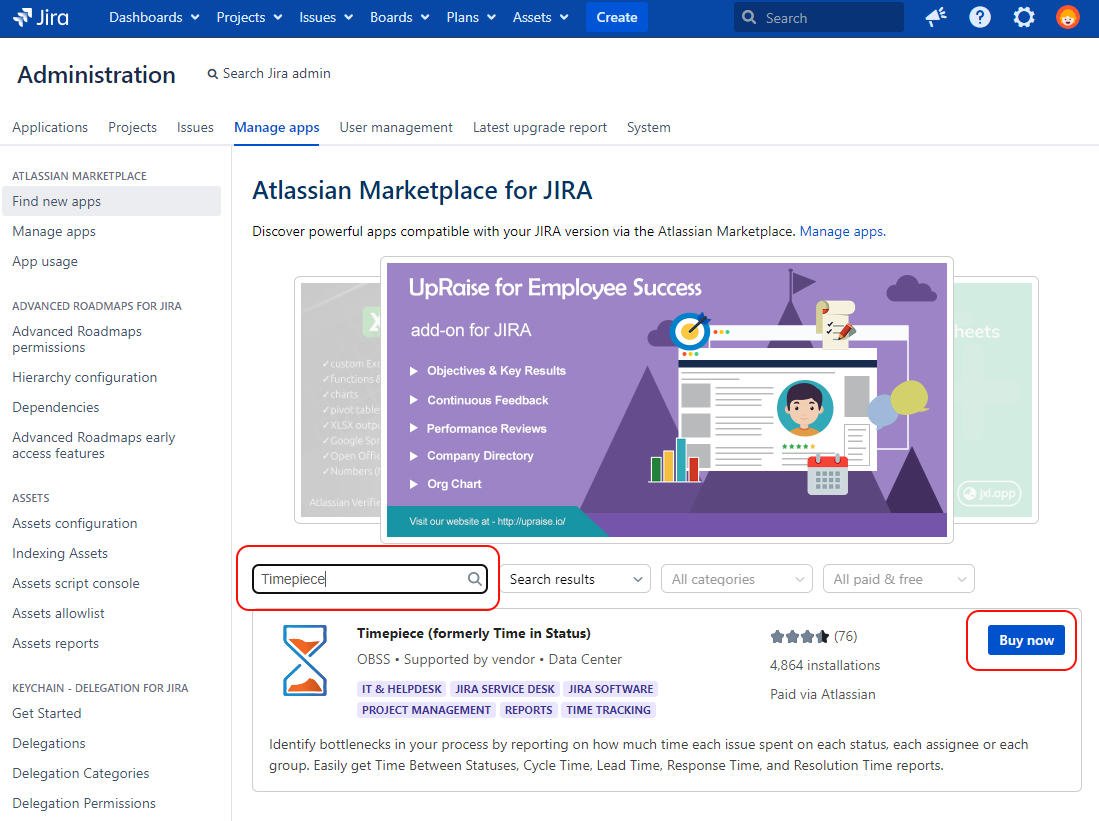Open the help question mark icon
The height and width of the screenshot is (821, 1099).
tap(980, 17)
